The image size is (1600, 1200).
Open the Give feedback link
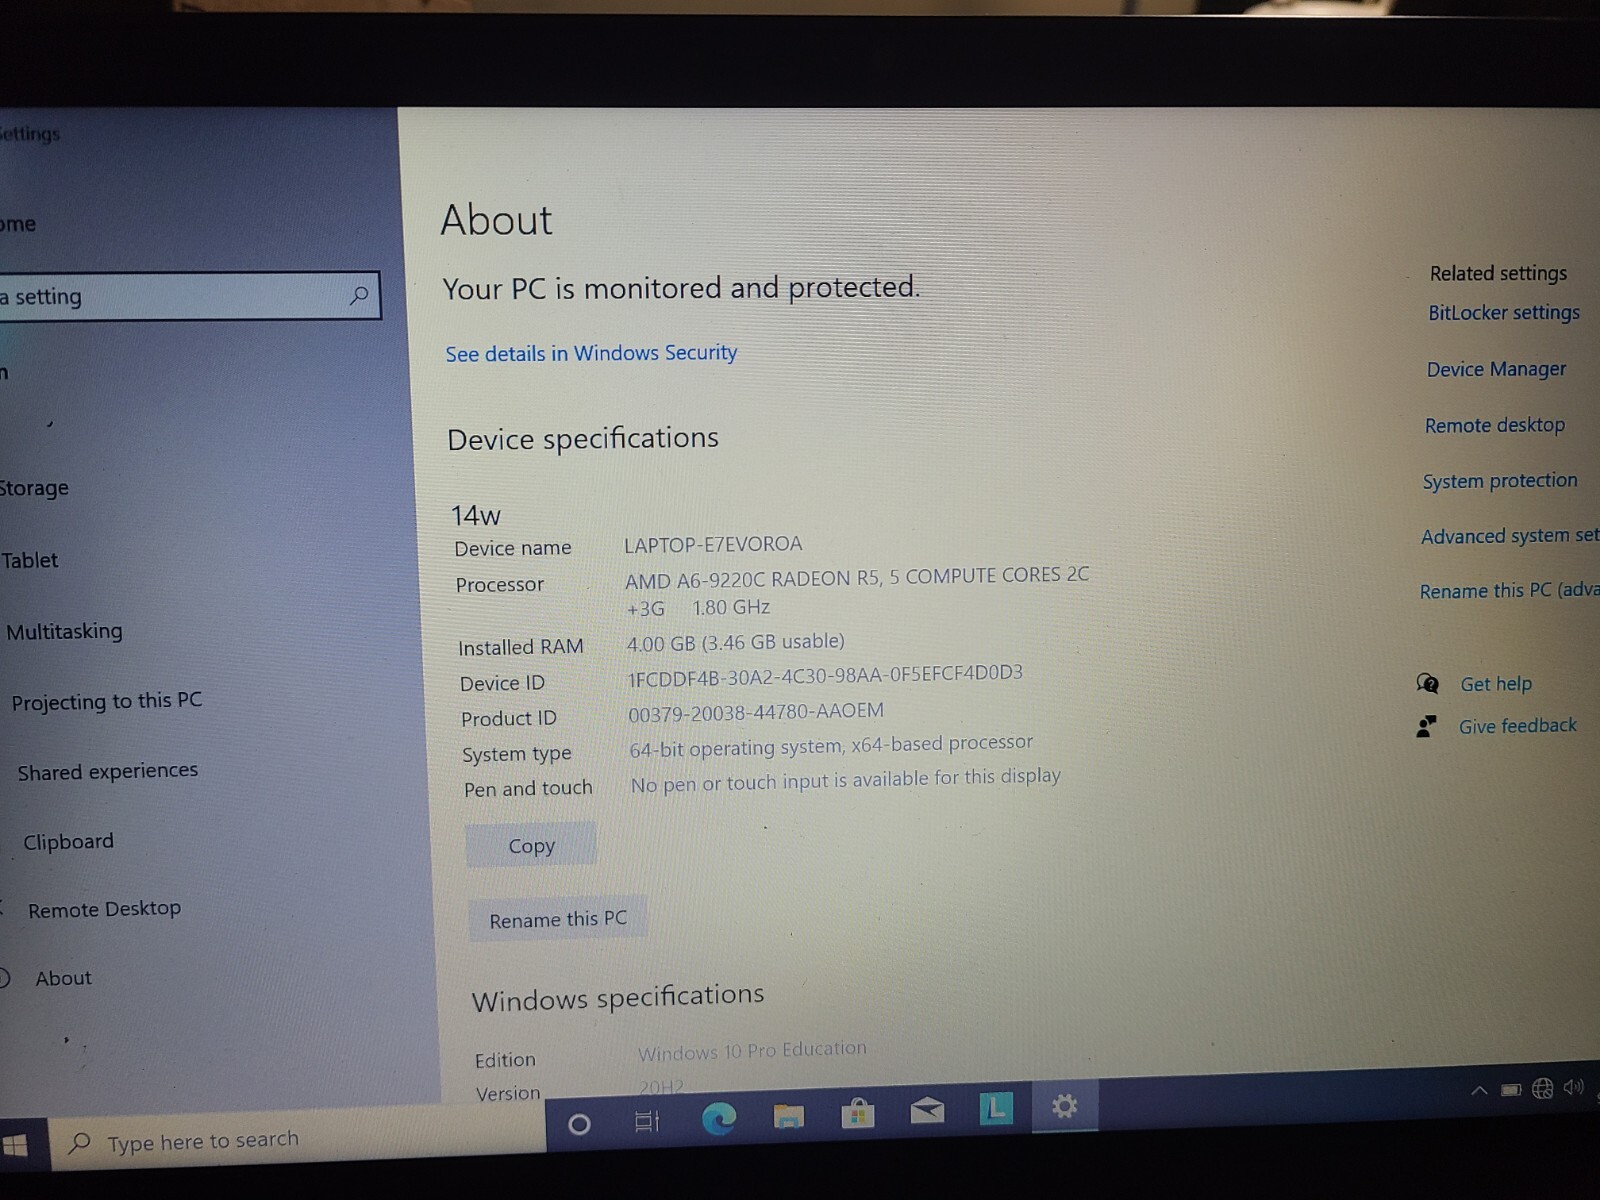(x=1517, y=726)
